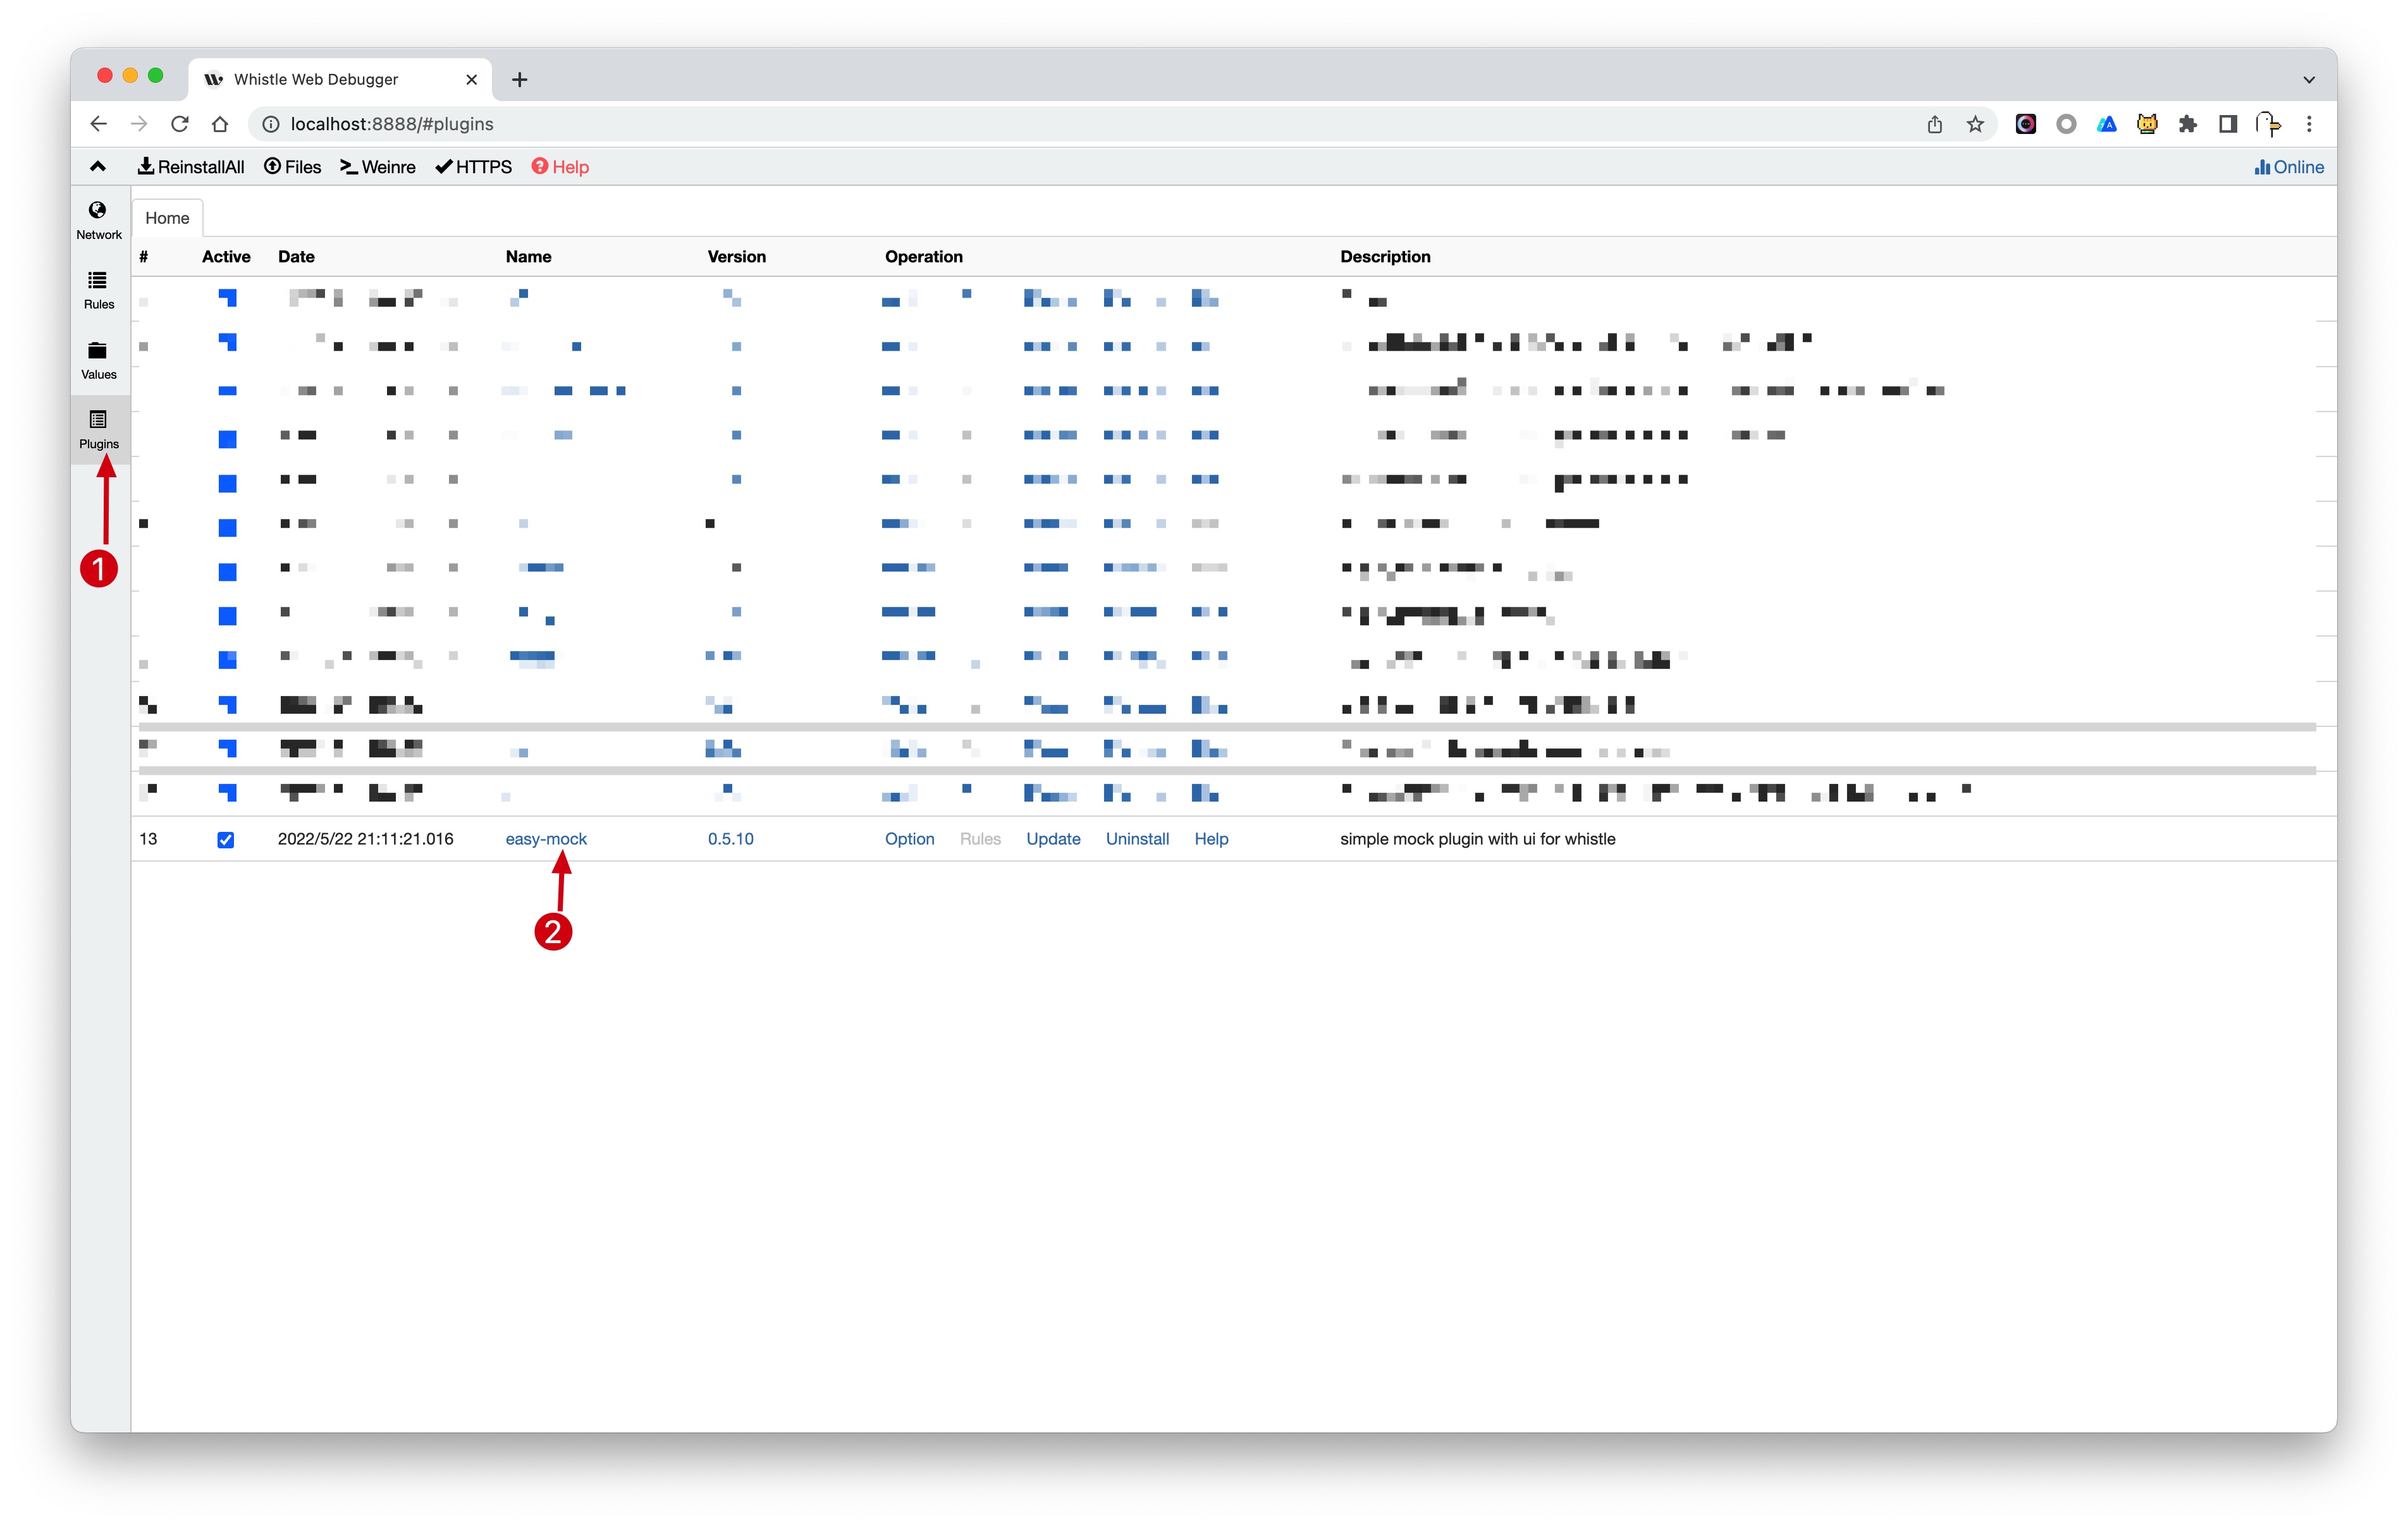Collapse the top menu with up chevron
Screen dimensions: 2408x1526
pos(98,167)
